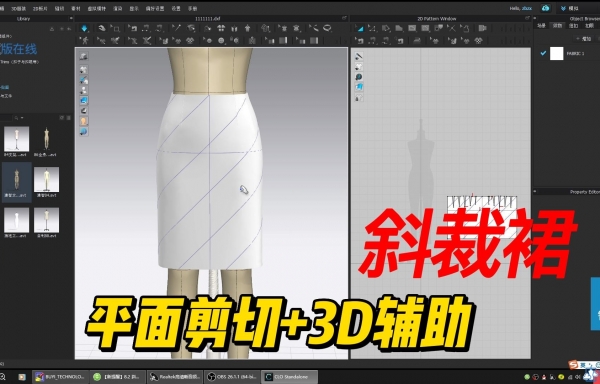Click the last oval icon in 3D toolbar top row

pyautogui.click(x=327, y=28)
